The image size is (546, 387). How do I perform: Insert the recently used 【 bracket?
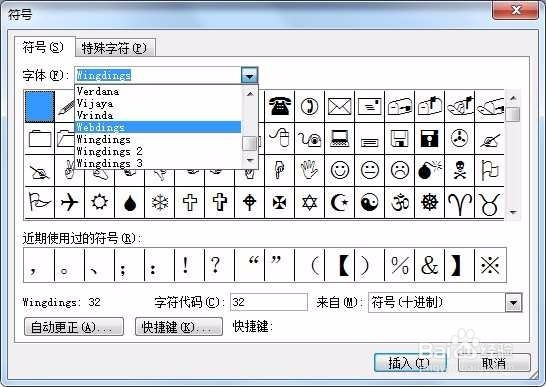(x=340, y=265)
